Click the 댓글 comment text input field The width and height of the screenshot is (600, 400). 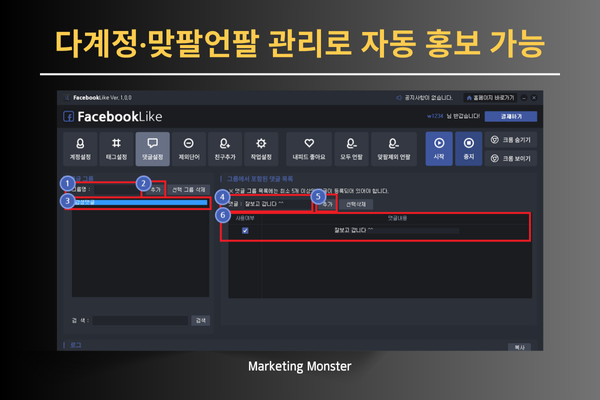tap(278, 204)
